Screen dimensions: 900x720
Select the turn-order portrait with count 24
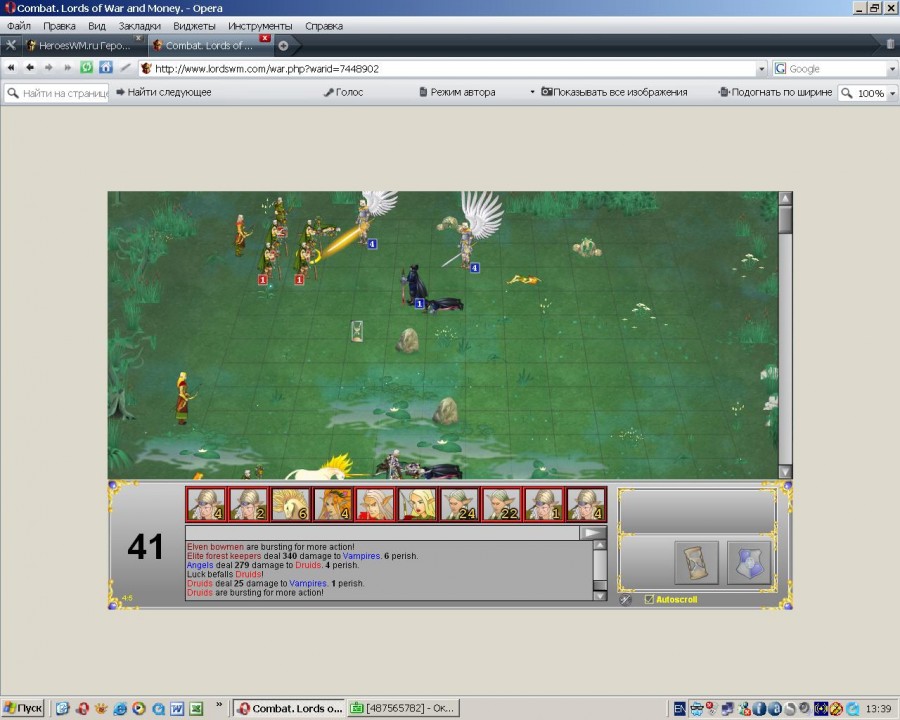pyautogui.click(x=460, y=504)
